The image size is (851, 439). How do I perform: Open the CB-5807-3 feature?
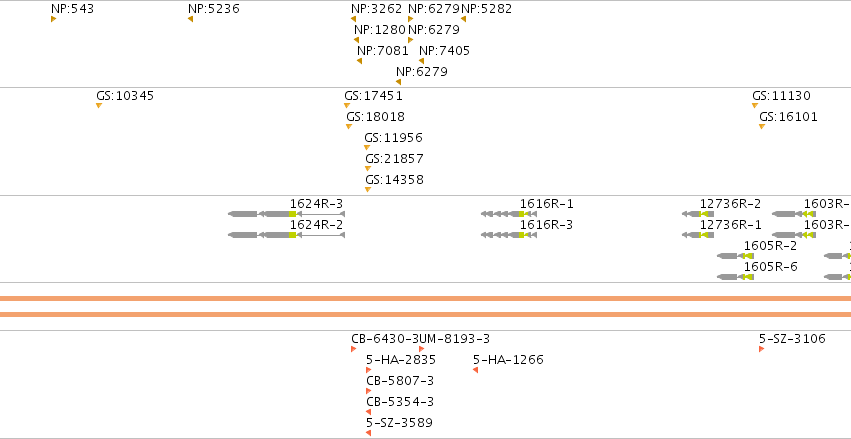coord(369,391)
